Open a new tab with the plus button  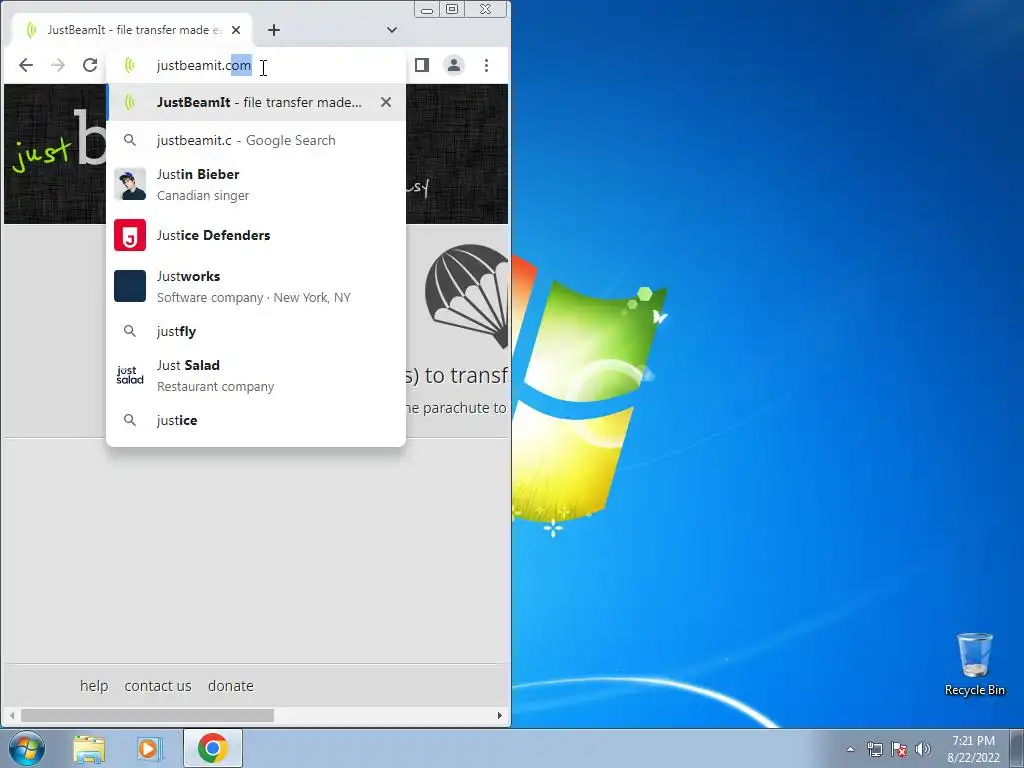pos(274,30)
